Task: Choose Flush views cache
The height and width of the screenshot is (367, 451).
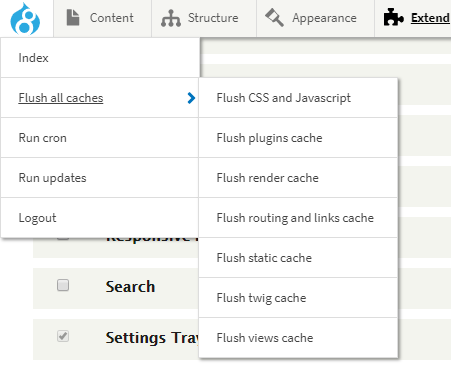Action: coord(298,338)
